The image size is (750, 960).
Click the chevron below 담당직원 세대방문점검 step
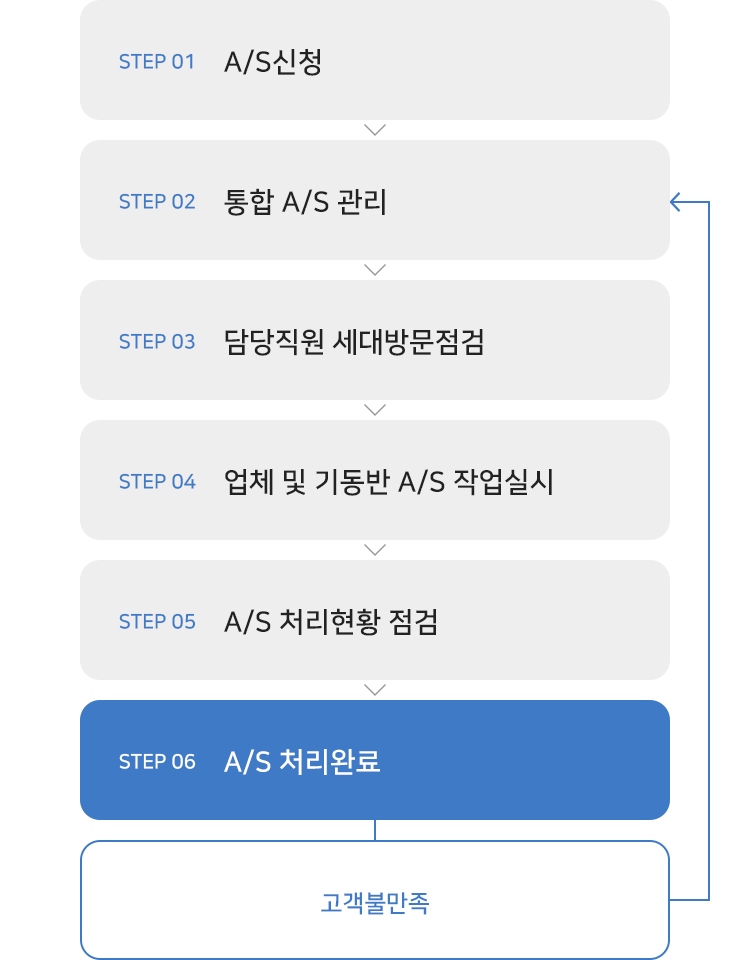375,410
